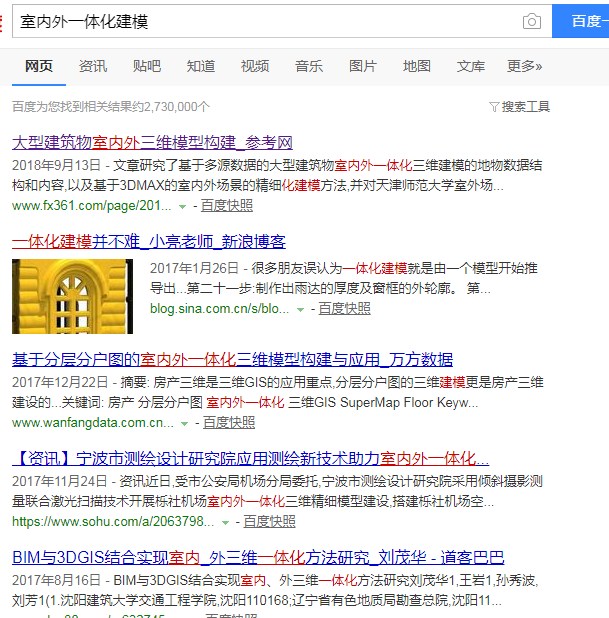Click snippet text dated 2018年9月13日
Screen dimensions: 609x618
tap(277, 175)
